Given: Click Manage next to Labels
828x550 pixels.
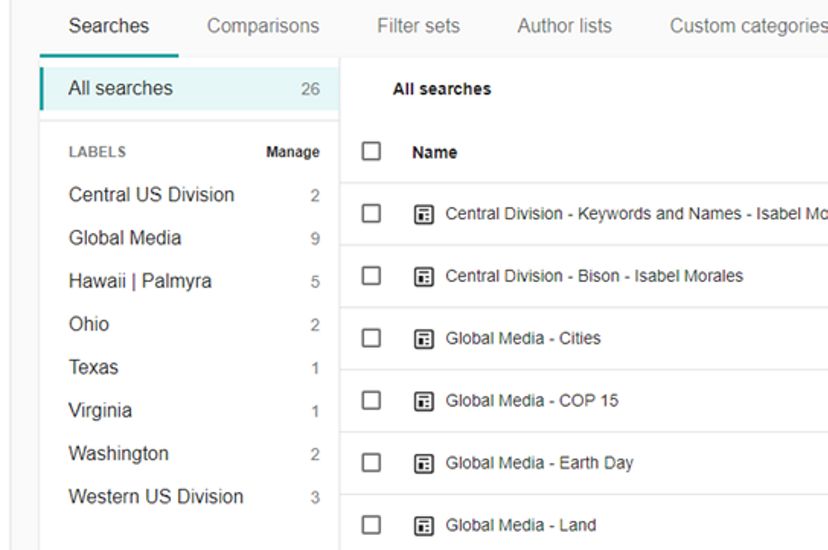Looking at the screenshot, I should 292,153.
